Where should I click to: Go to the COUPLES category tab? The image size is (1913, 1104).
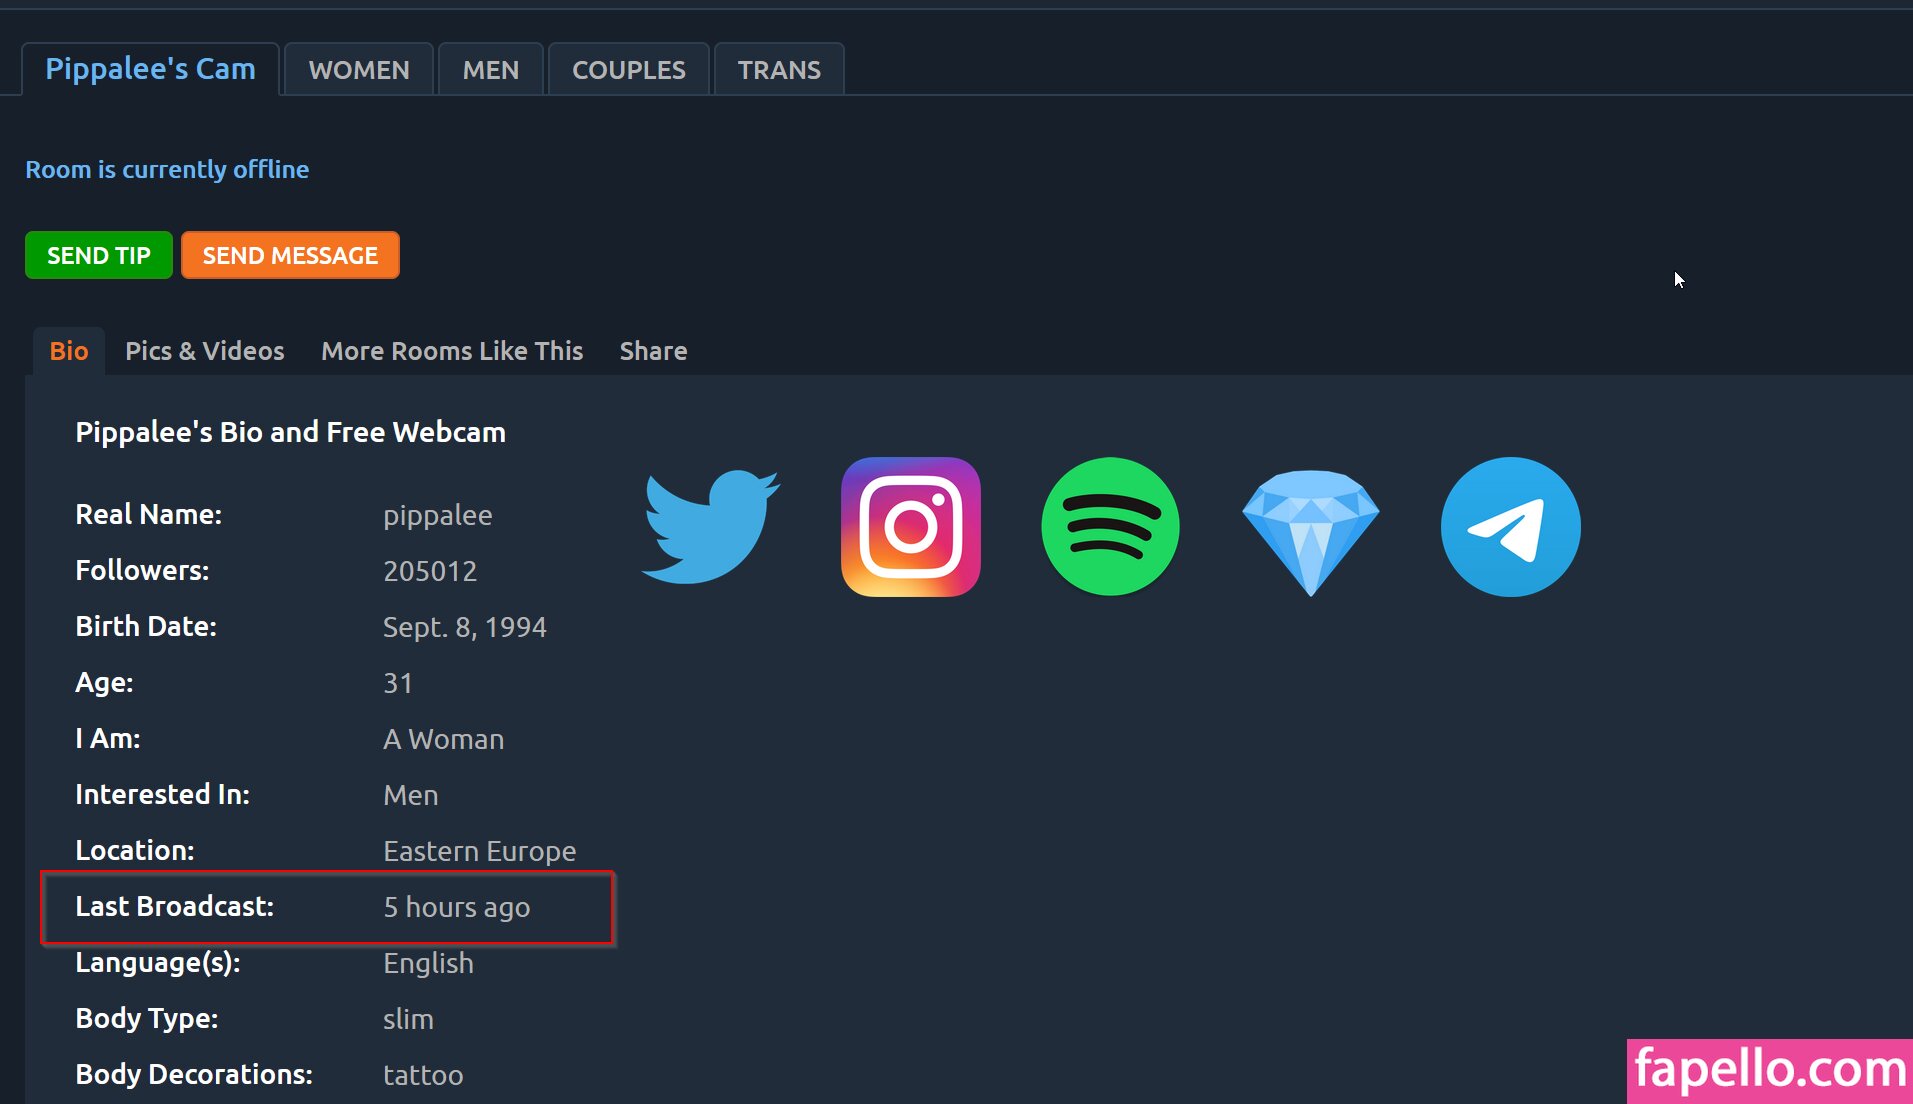[x=628, y=70]
